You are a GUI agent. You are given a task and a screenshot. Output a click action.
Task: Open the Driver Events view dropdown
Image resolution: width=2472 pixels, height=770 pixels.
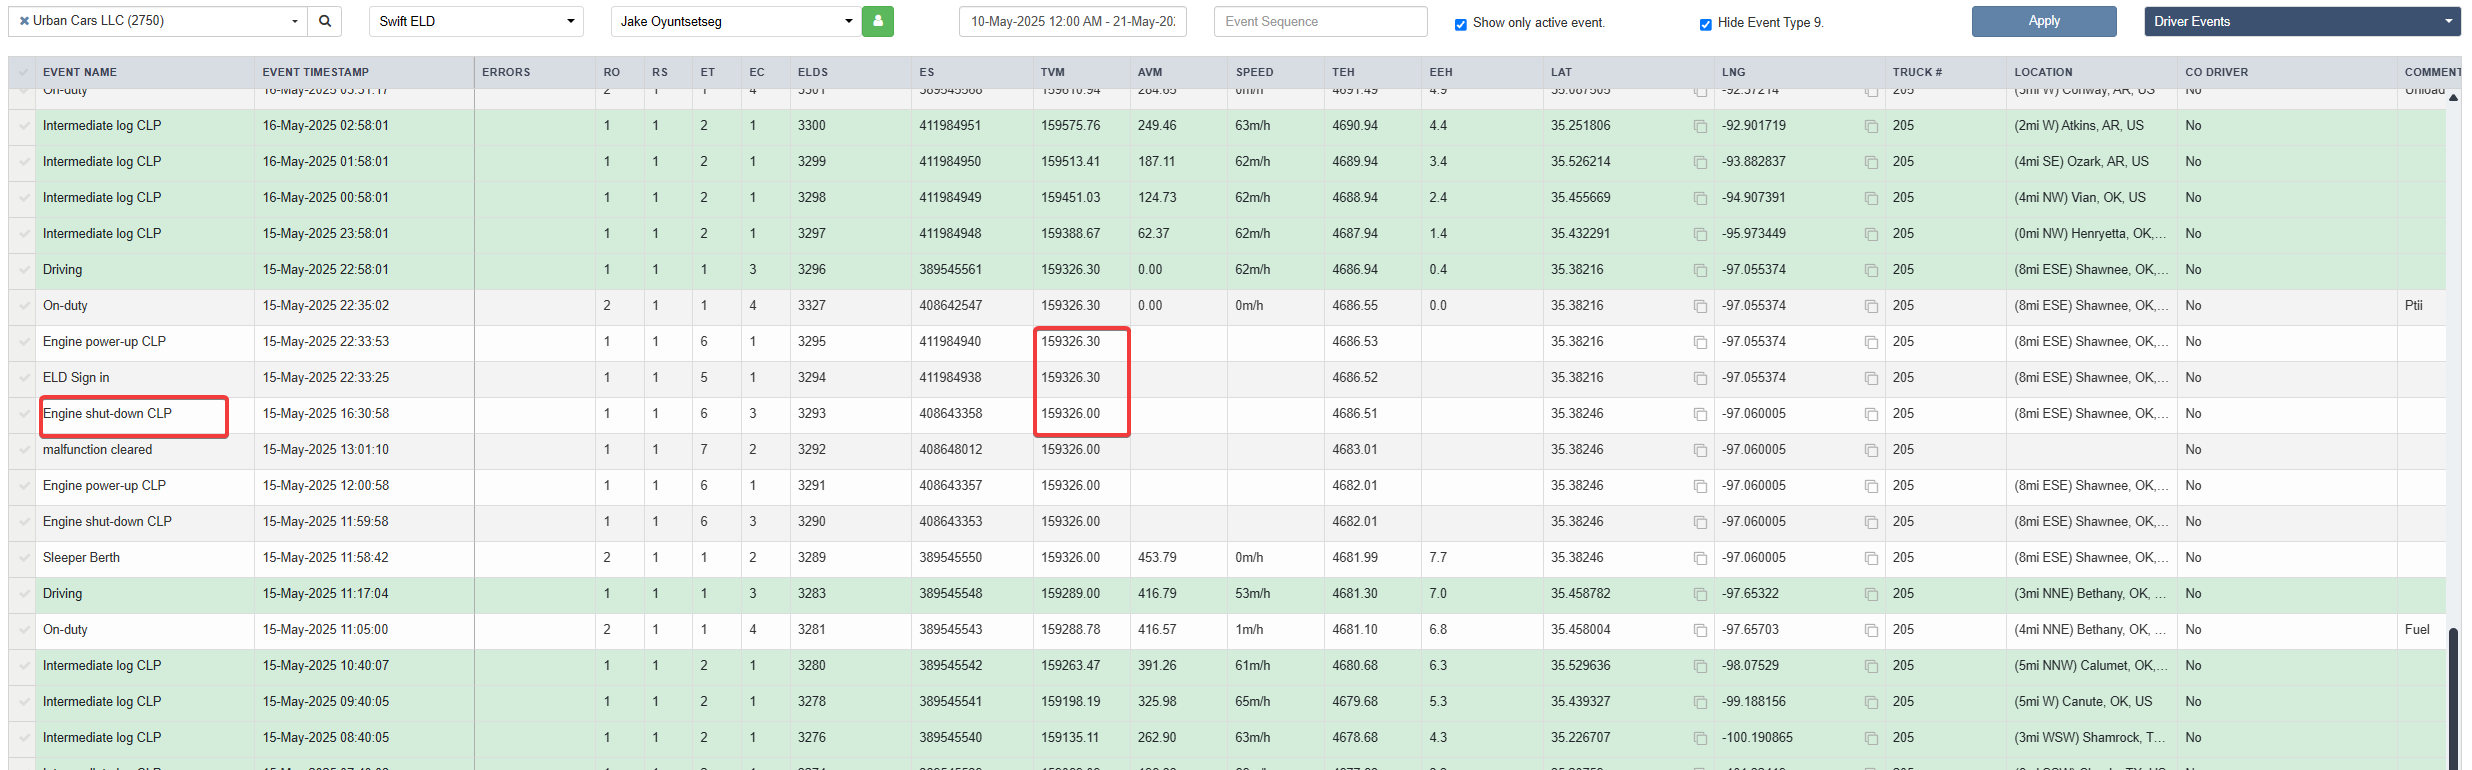(x=2302, y=21)
